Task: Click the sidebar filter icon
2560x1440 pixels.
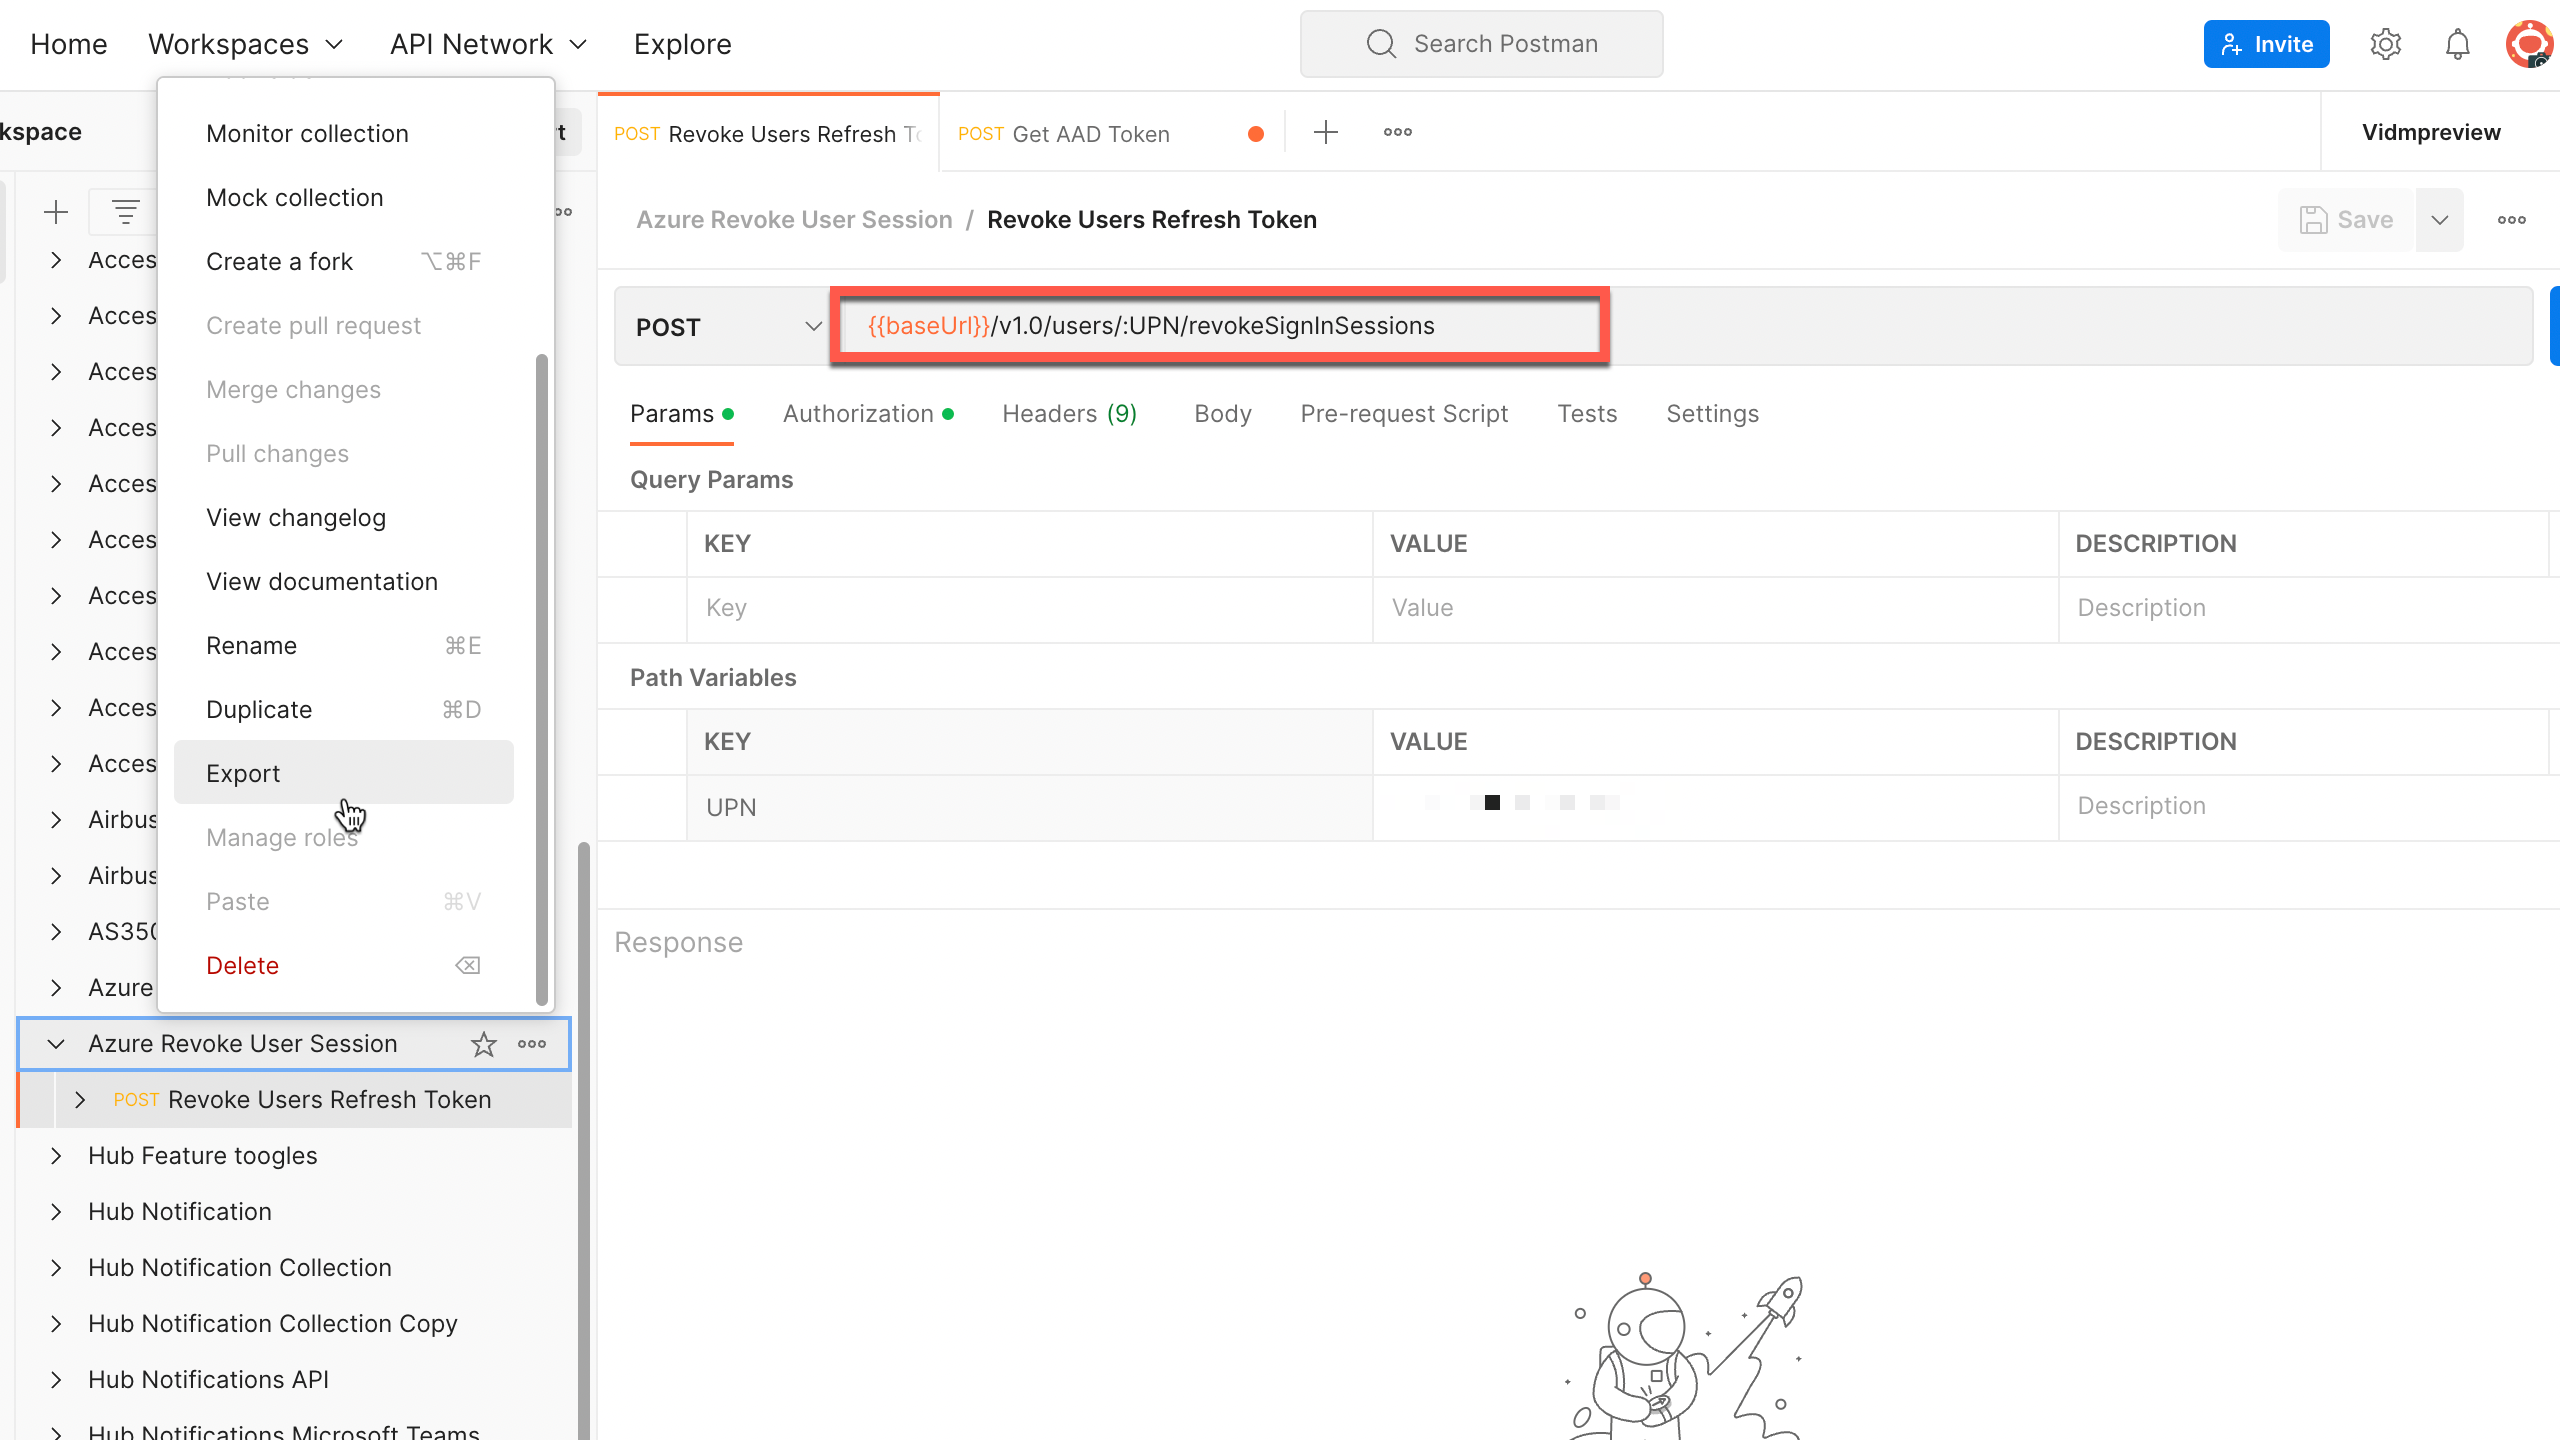Action: (x=126, y=212)
